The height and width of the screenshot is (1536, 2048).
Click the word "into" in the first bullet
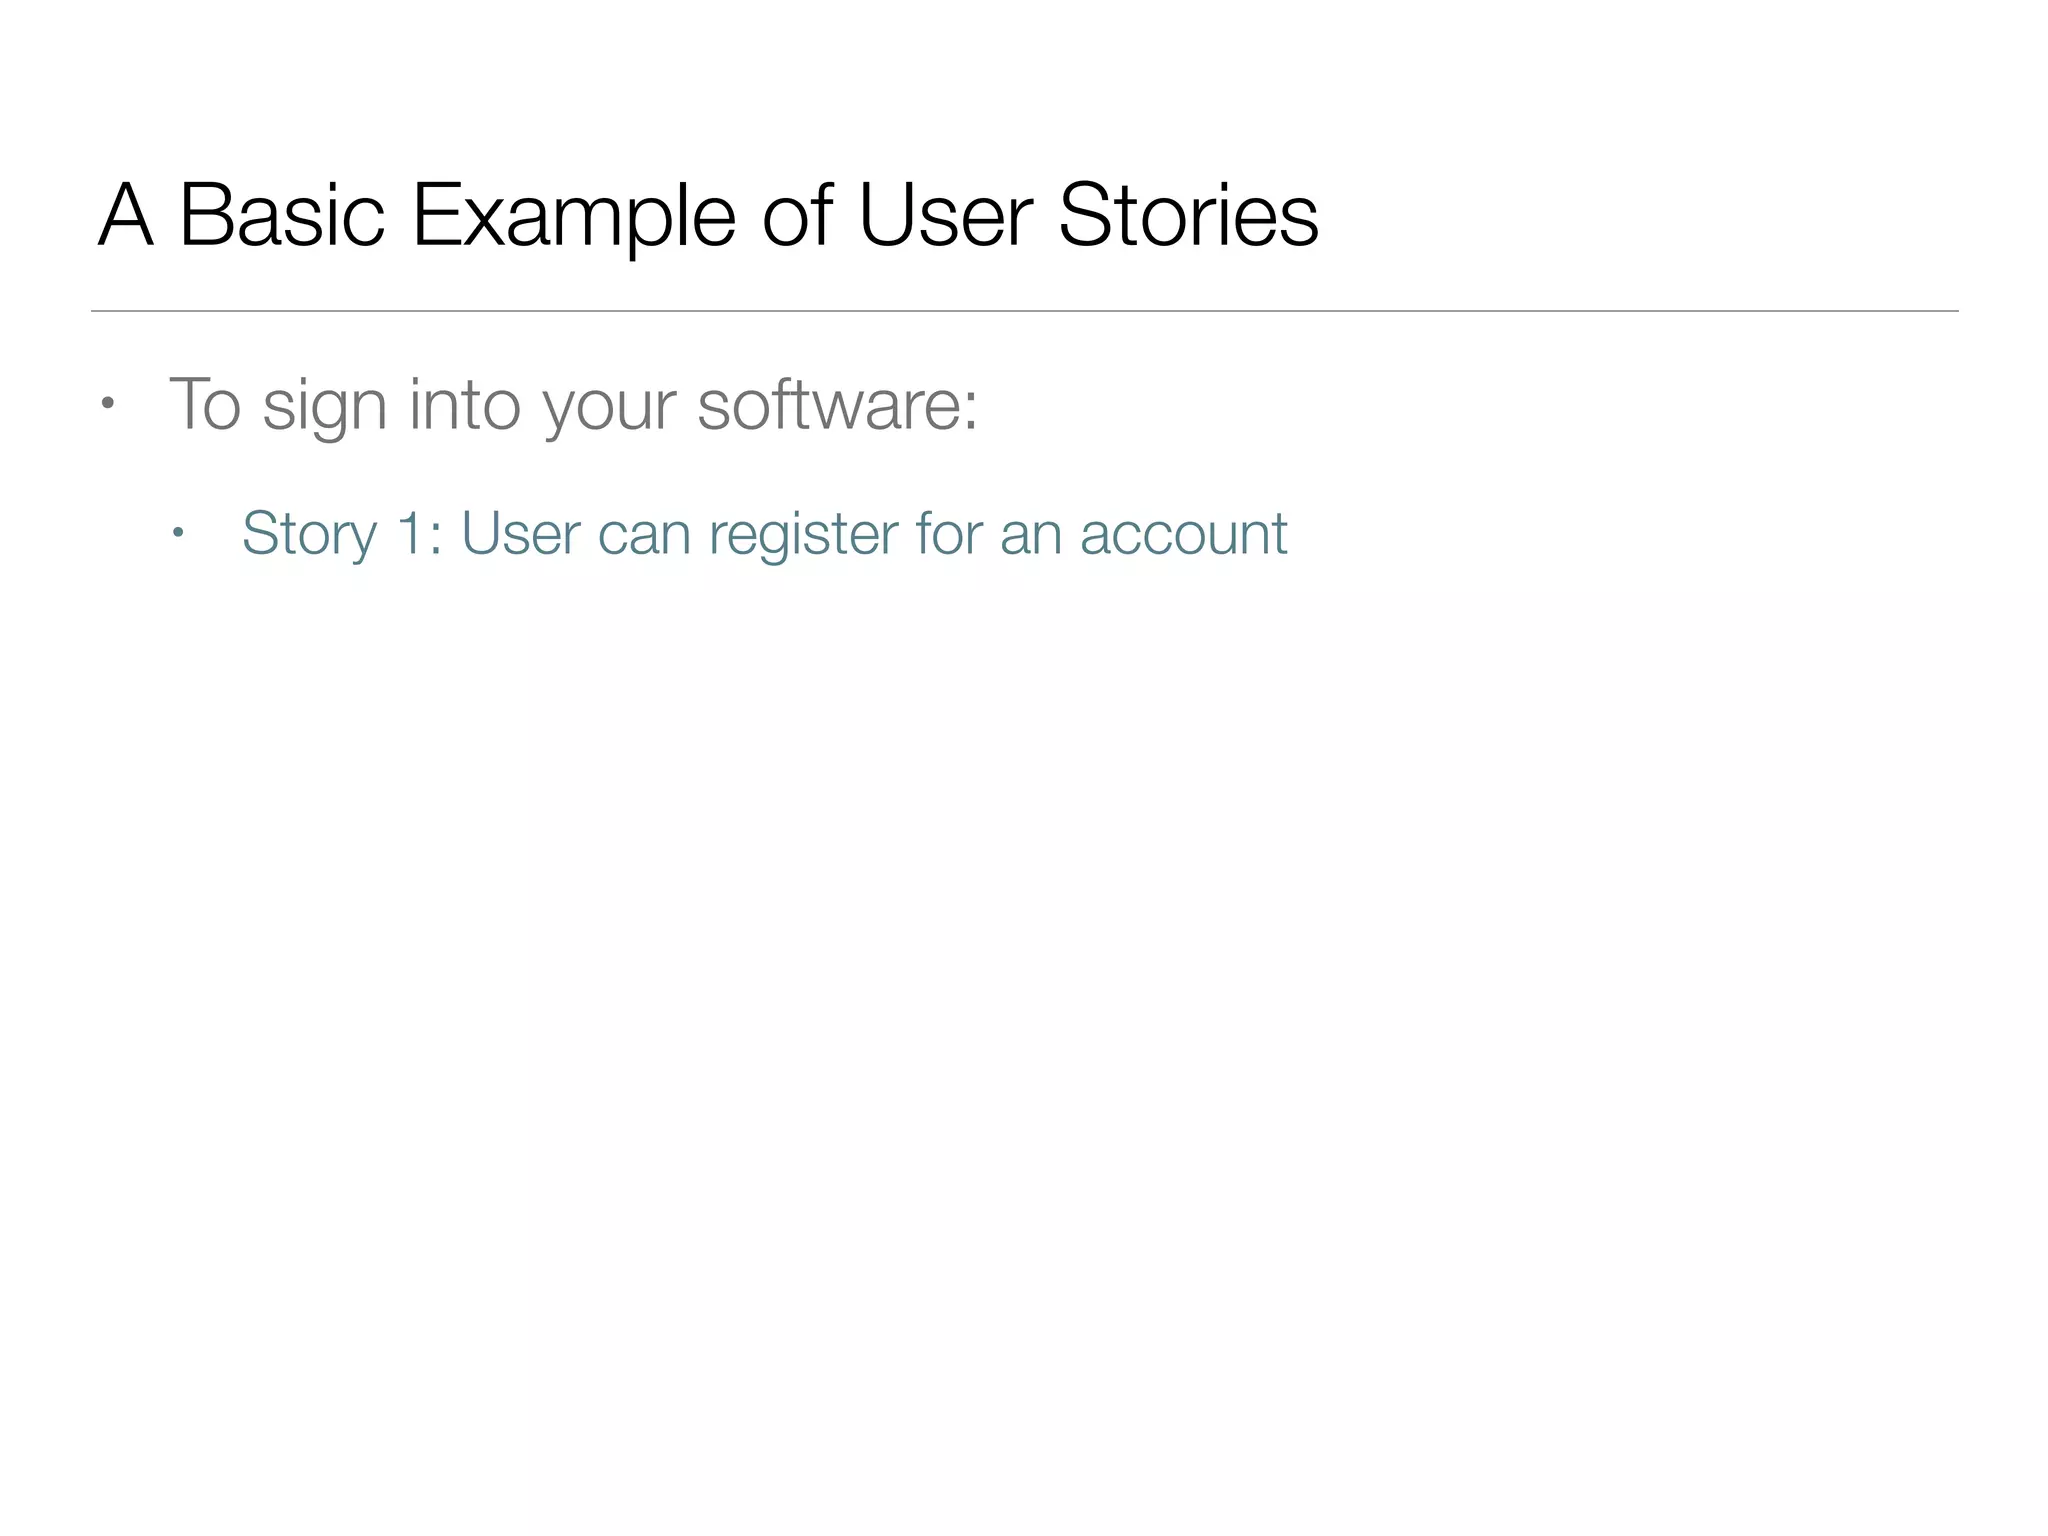click(x=464, y=405)
